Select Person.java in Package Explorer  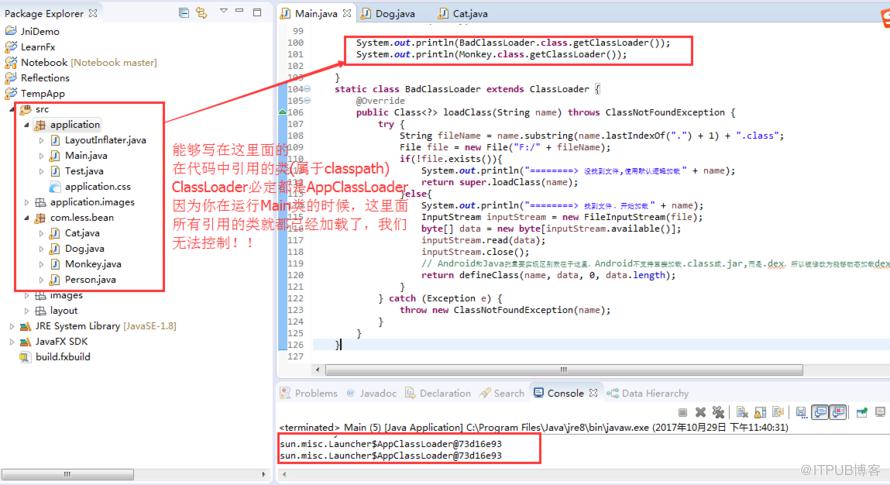coord(83,279)
